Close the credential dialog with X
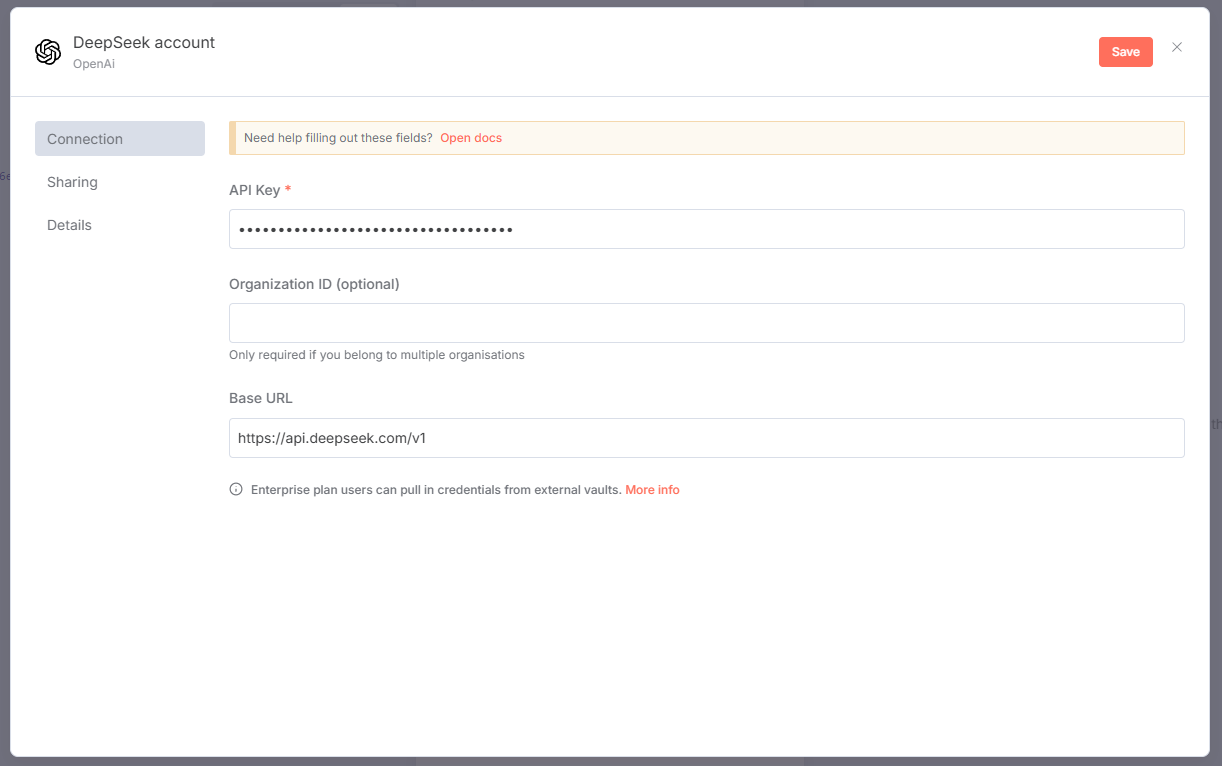Viewport: 1222px width, 766px height. point(1177,47)
